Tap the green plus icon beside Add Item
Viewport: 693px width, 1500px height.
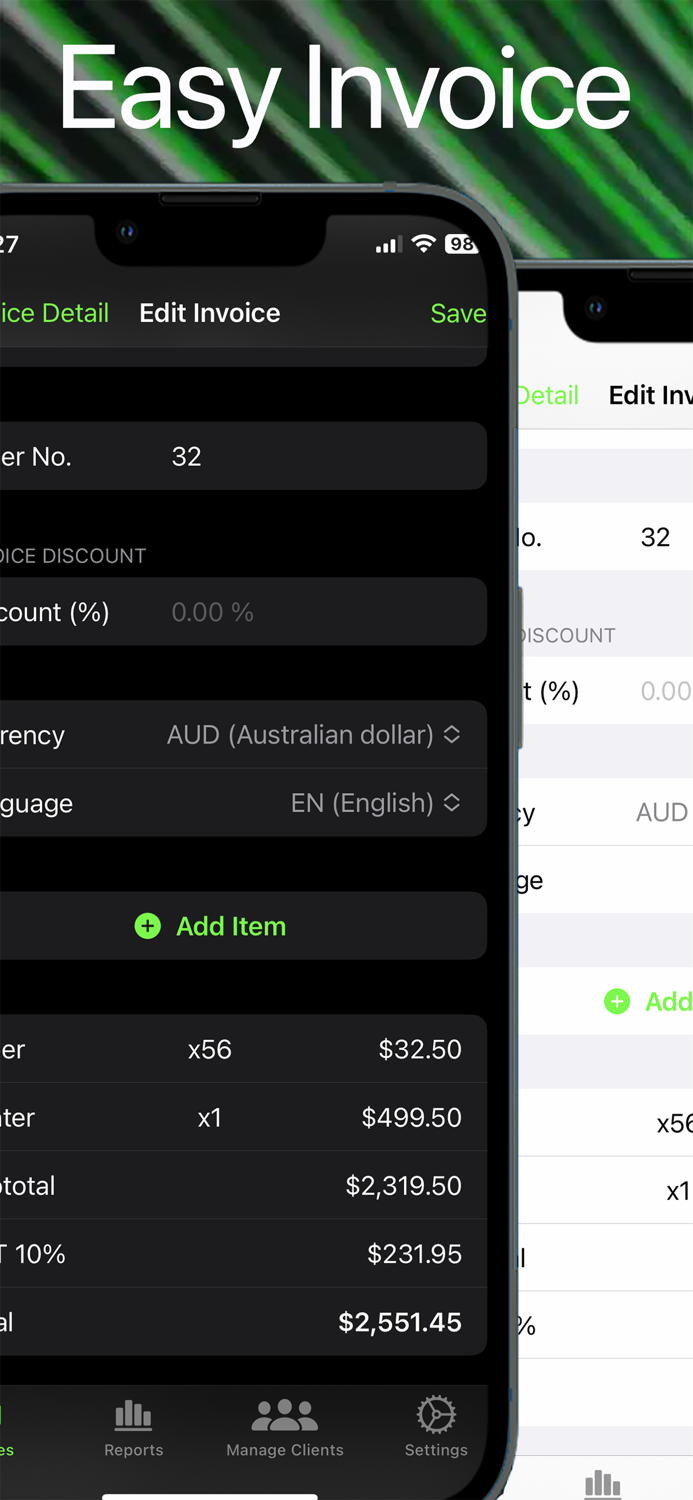(x=148, y=926)
